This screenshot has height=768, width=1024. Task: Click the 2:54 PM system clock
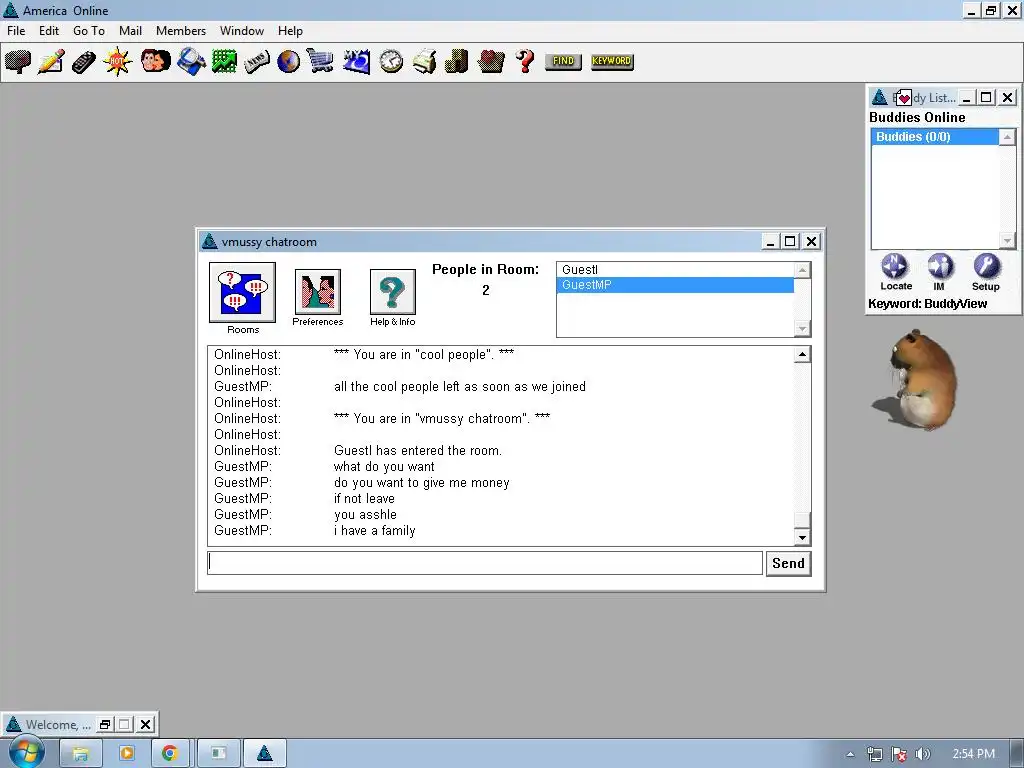coord(974,754)
